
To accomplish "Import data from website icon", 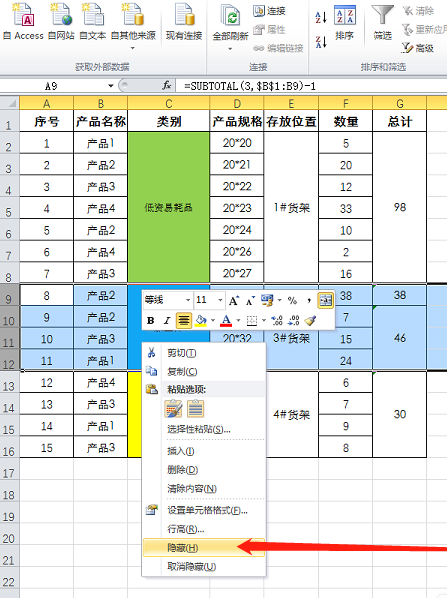I will (x=61, y=14).
